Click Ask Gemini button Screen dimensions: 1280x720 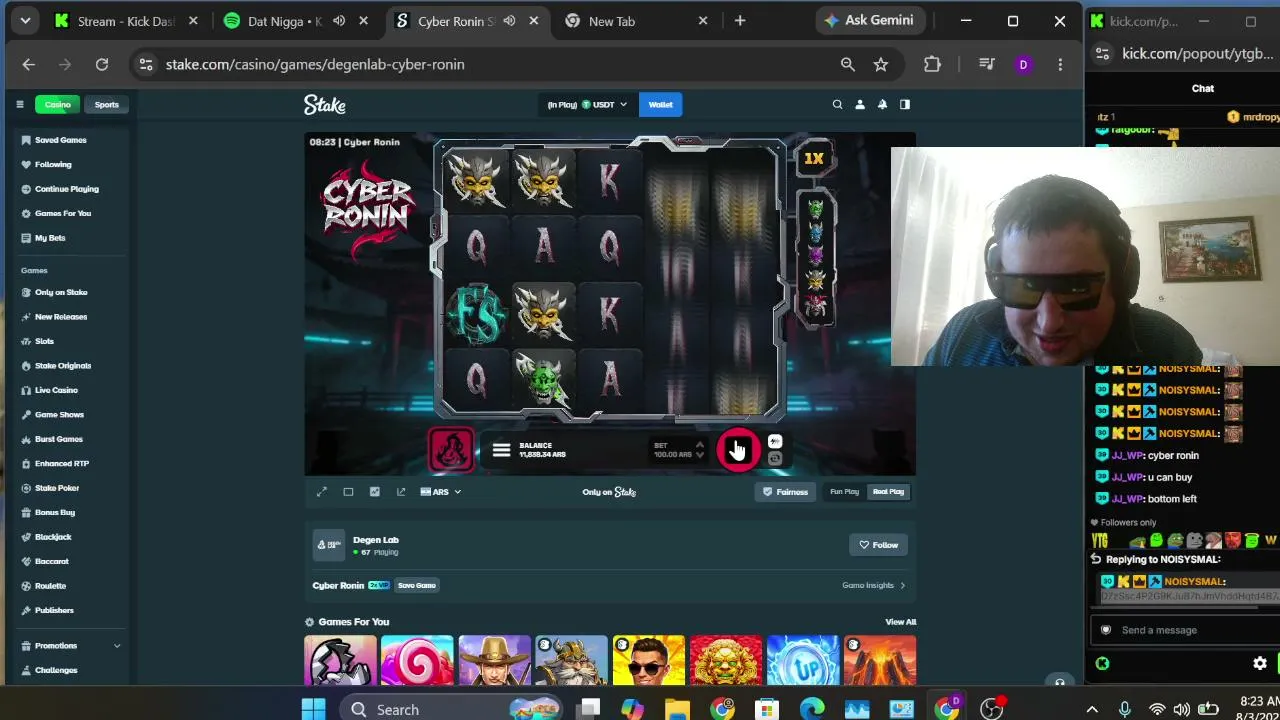[x=868, y=20]
